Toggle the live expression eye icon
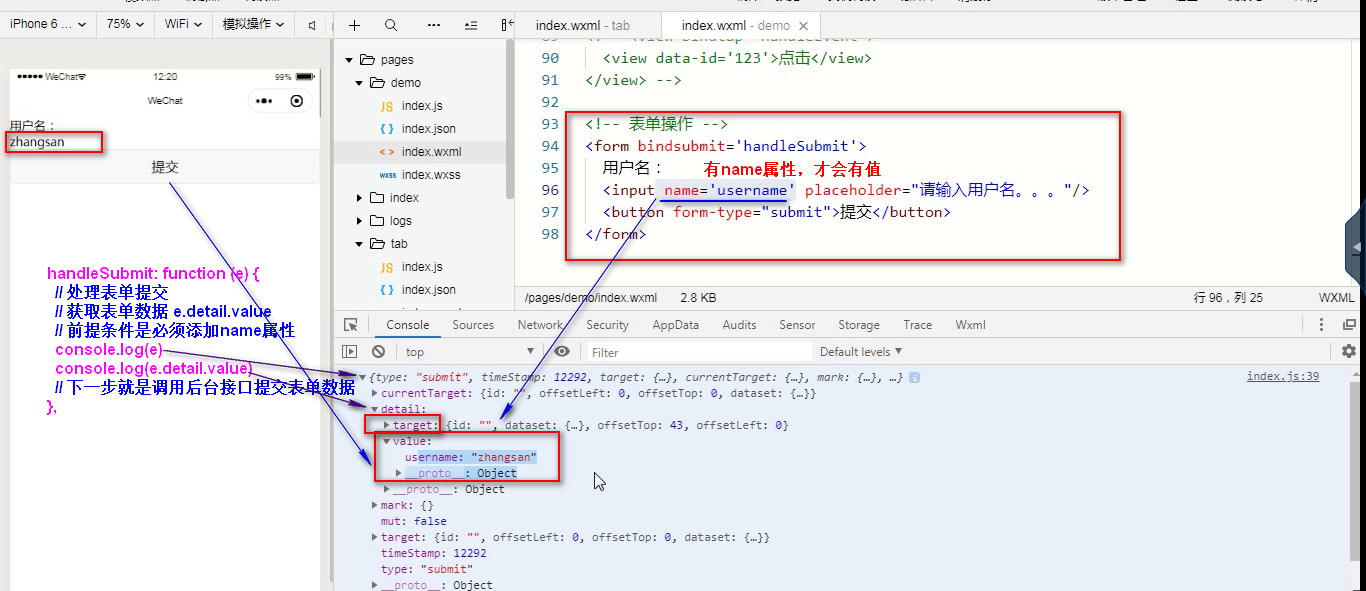Viewport: 1366px width, 591px height. [x=562, y=351]
